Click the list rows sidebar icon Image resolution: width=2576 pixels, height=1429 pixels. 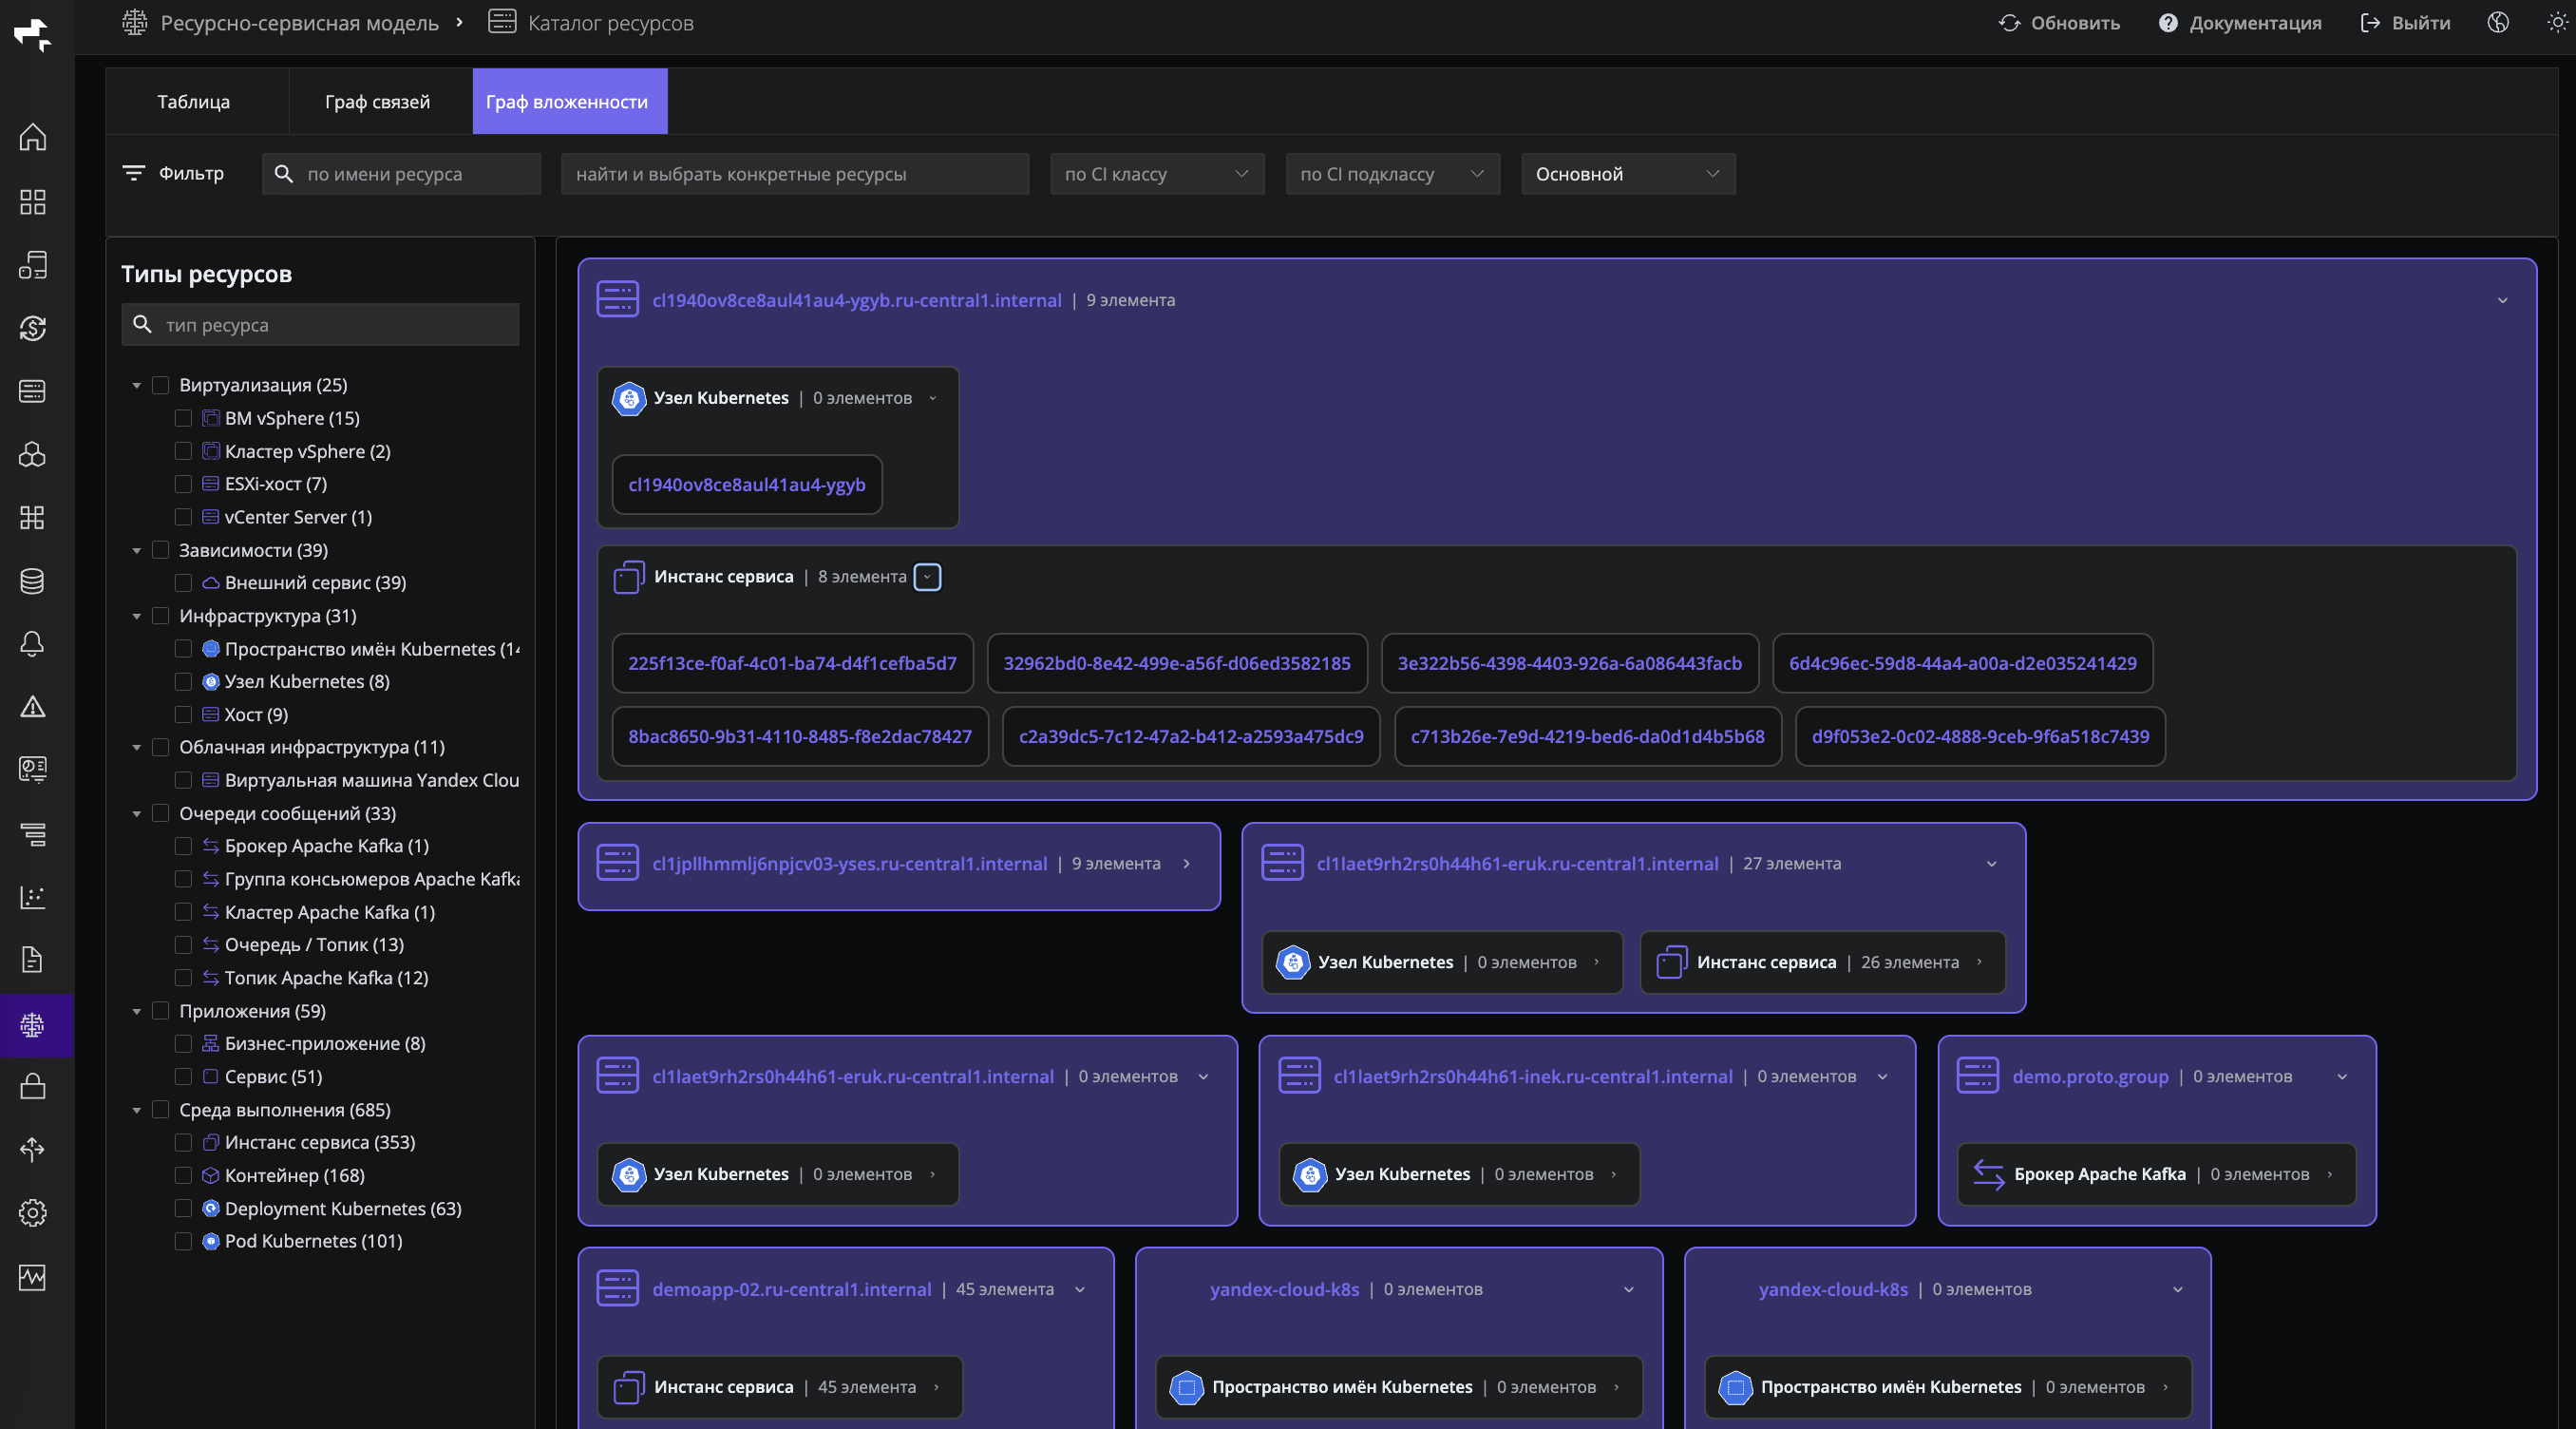[33, 834]
